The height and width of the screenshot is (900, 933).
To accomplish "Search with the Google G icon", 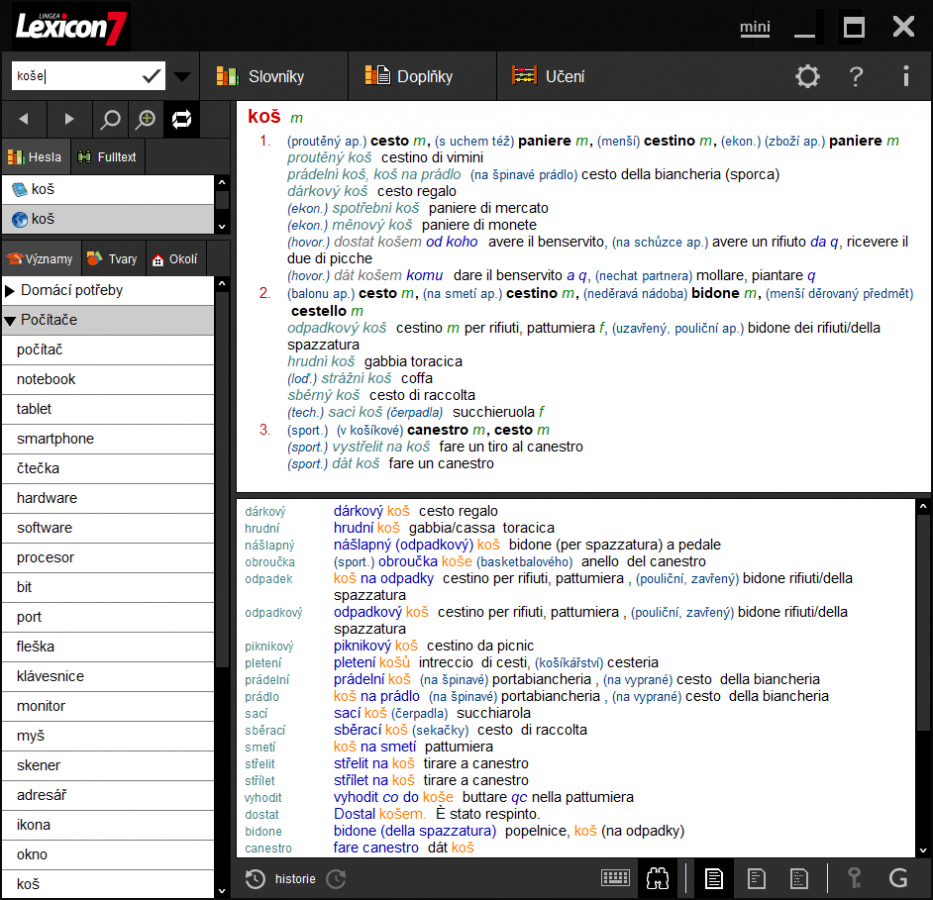I will click(898, 878).
